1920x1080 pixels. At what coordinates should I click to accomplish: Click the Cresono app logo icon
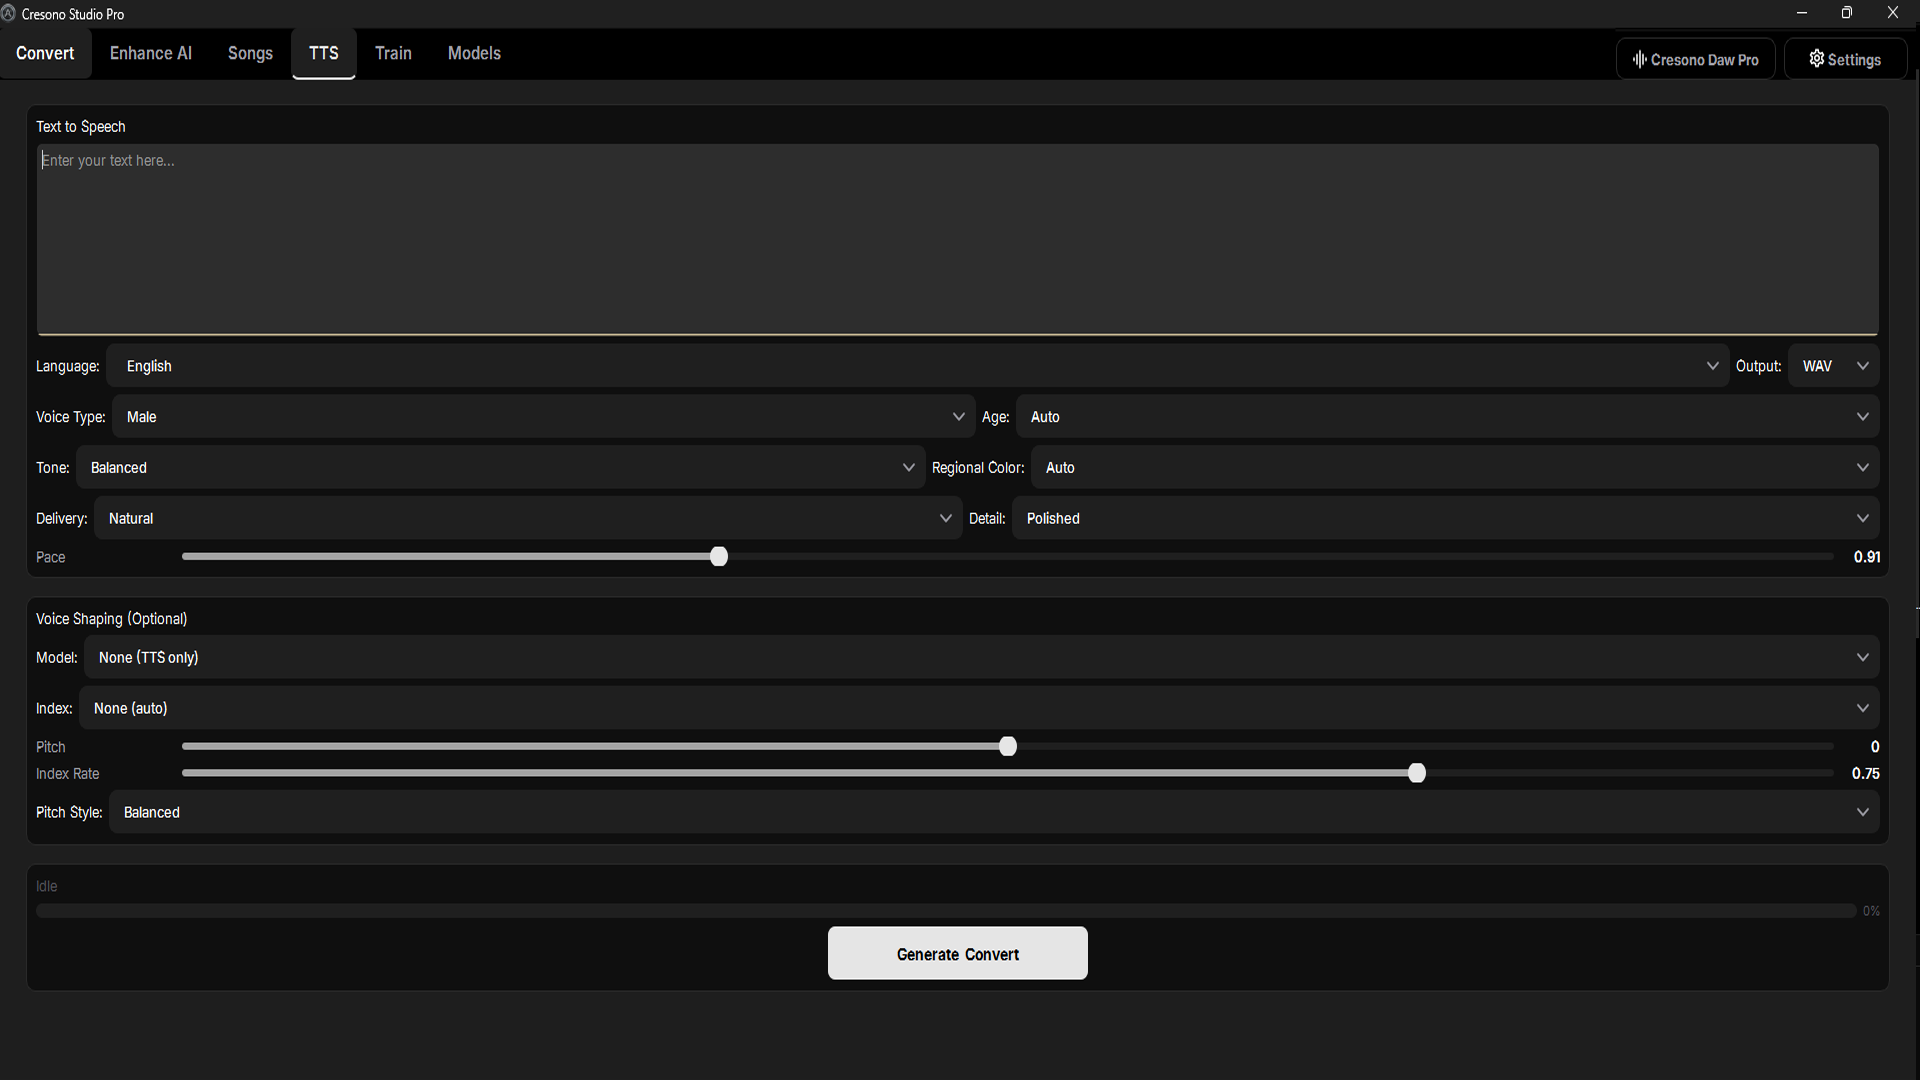pos(8,14)
